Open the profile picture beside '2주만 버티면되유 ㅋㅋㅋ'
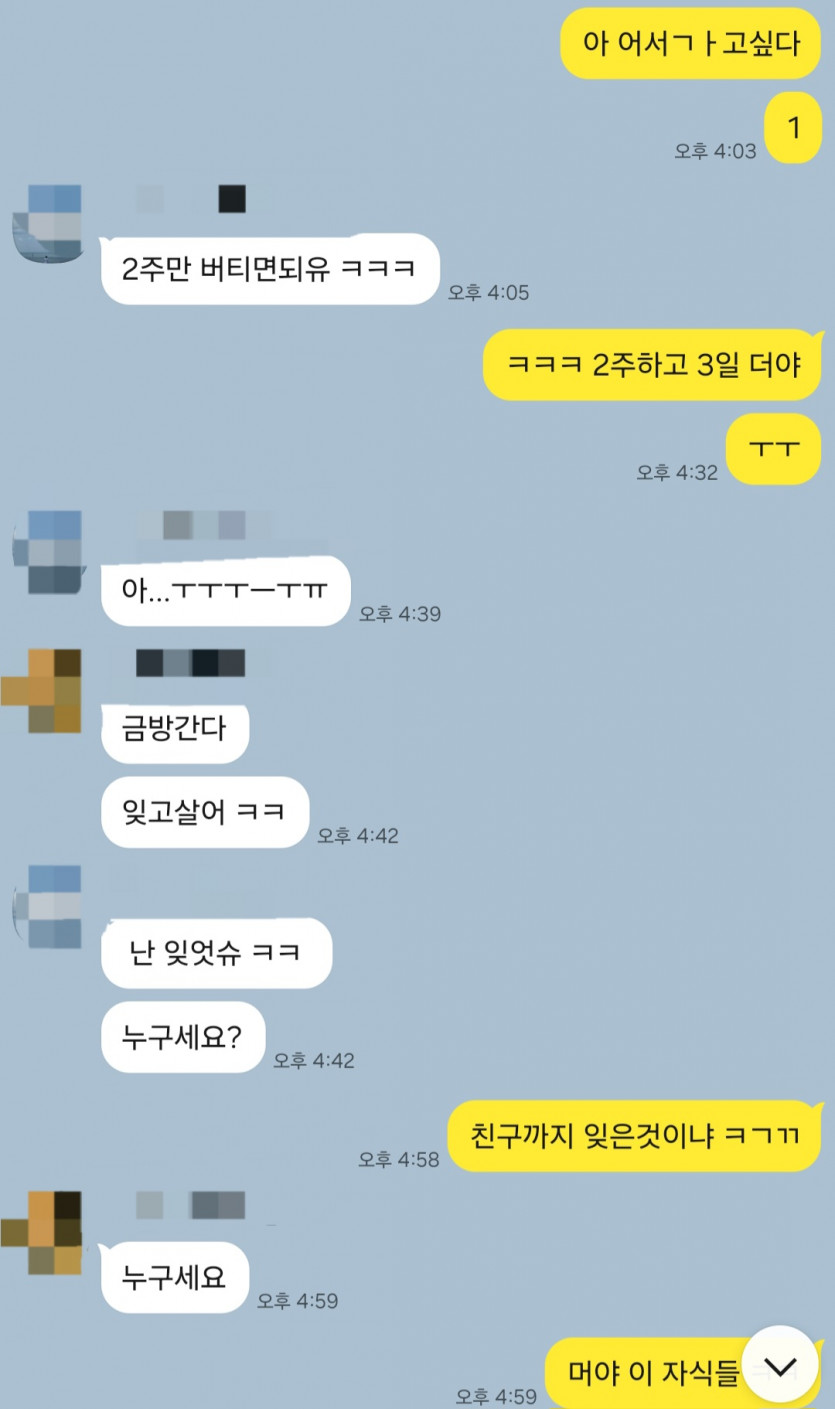This screenshot has width=835, height=1409. pyautogui.click(x=48, y=225)
